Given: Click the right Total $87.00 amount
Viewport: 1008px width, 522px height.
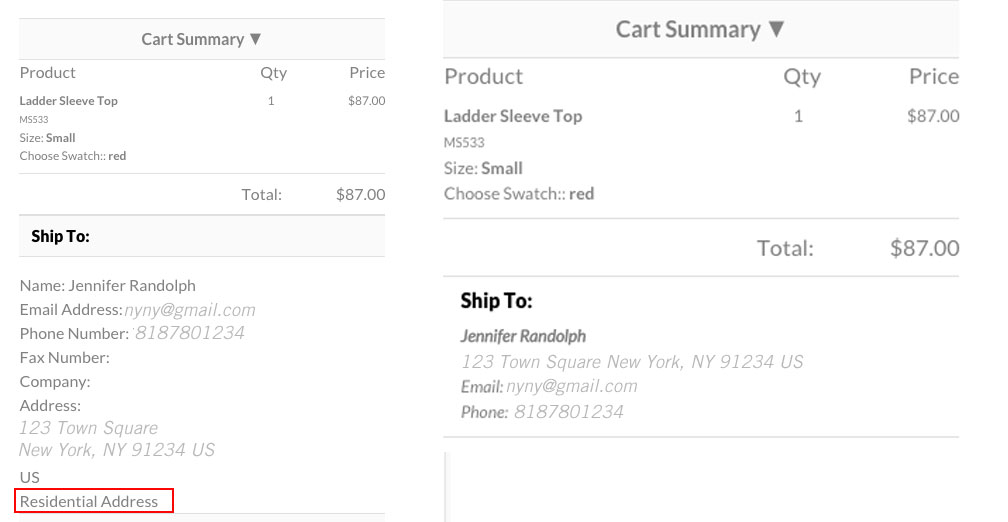Looking at the screenshot, I should (x=924, y=248).
